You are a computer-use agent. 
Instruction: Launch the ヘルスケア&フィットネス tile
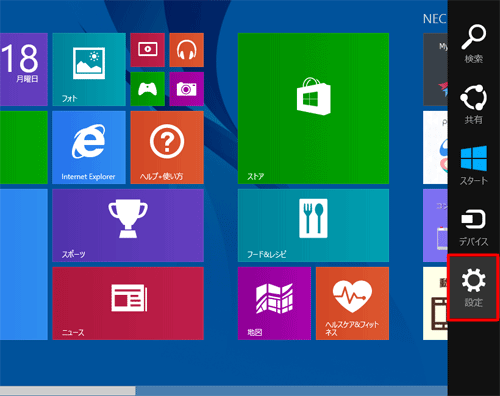point(352,303)
